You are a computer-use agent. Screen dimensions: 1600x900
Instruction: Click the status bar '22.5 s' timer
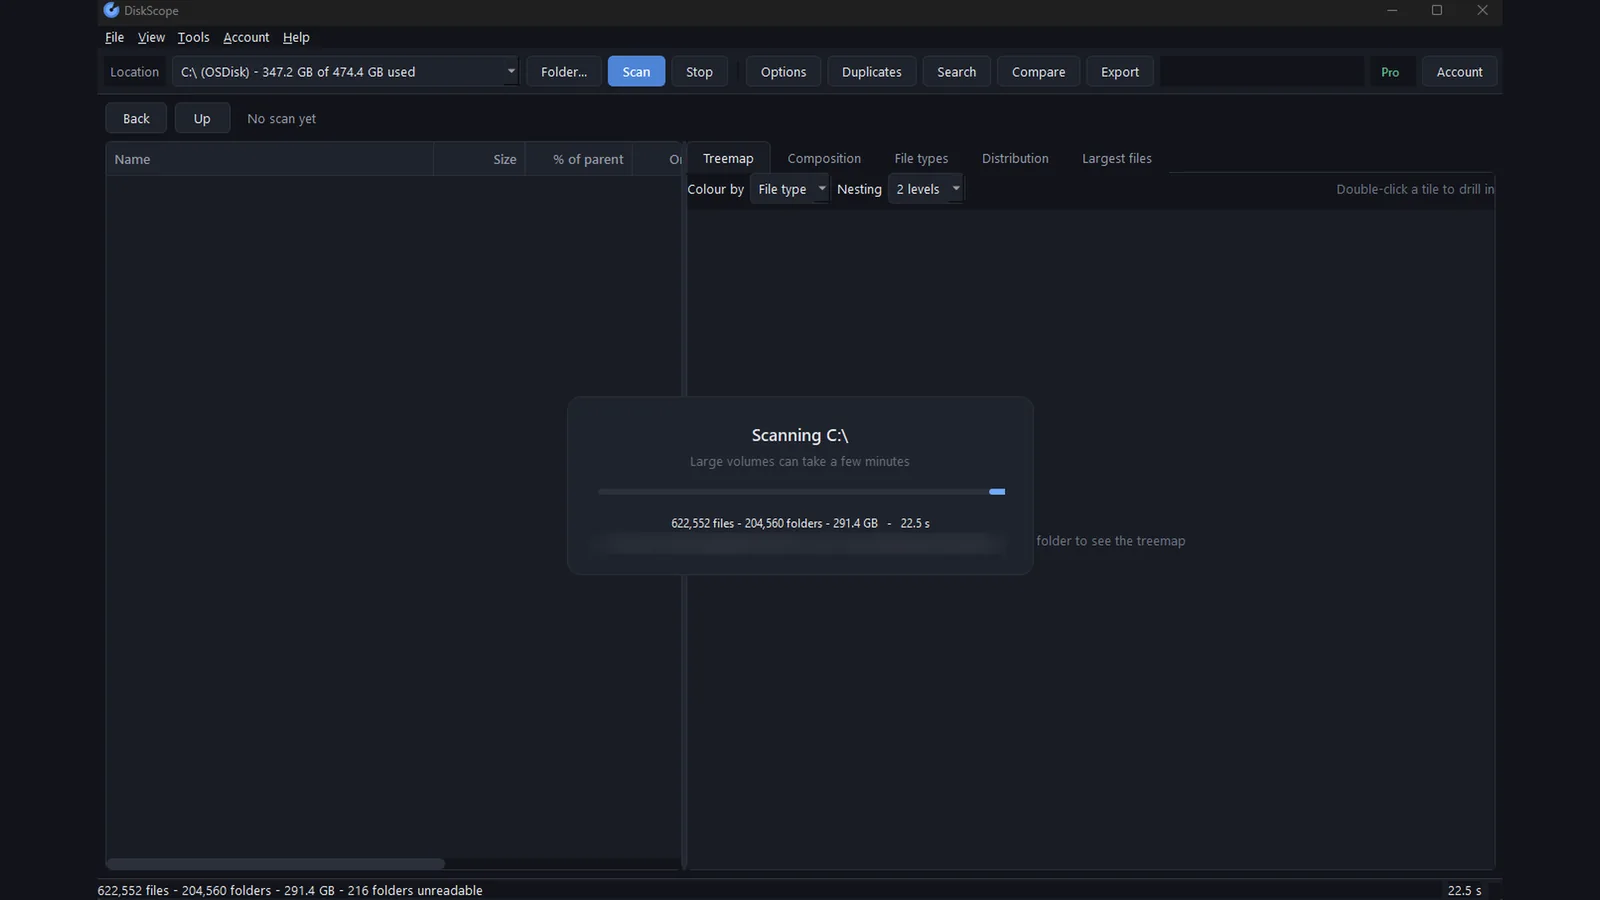click(1465, 890)
